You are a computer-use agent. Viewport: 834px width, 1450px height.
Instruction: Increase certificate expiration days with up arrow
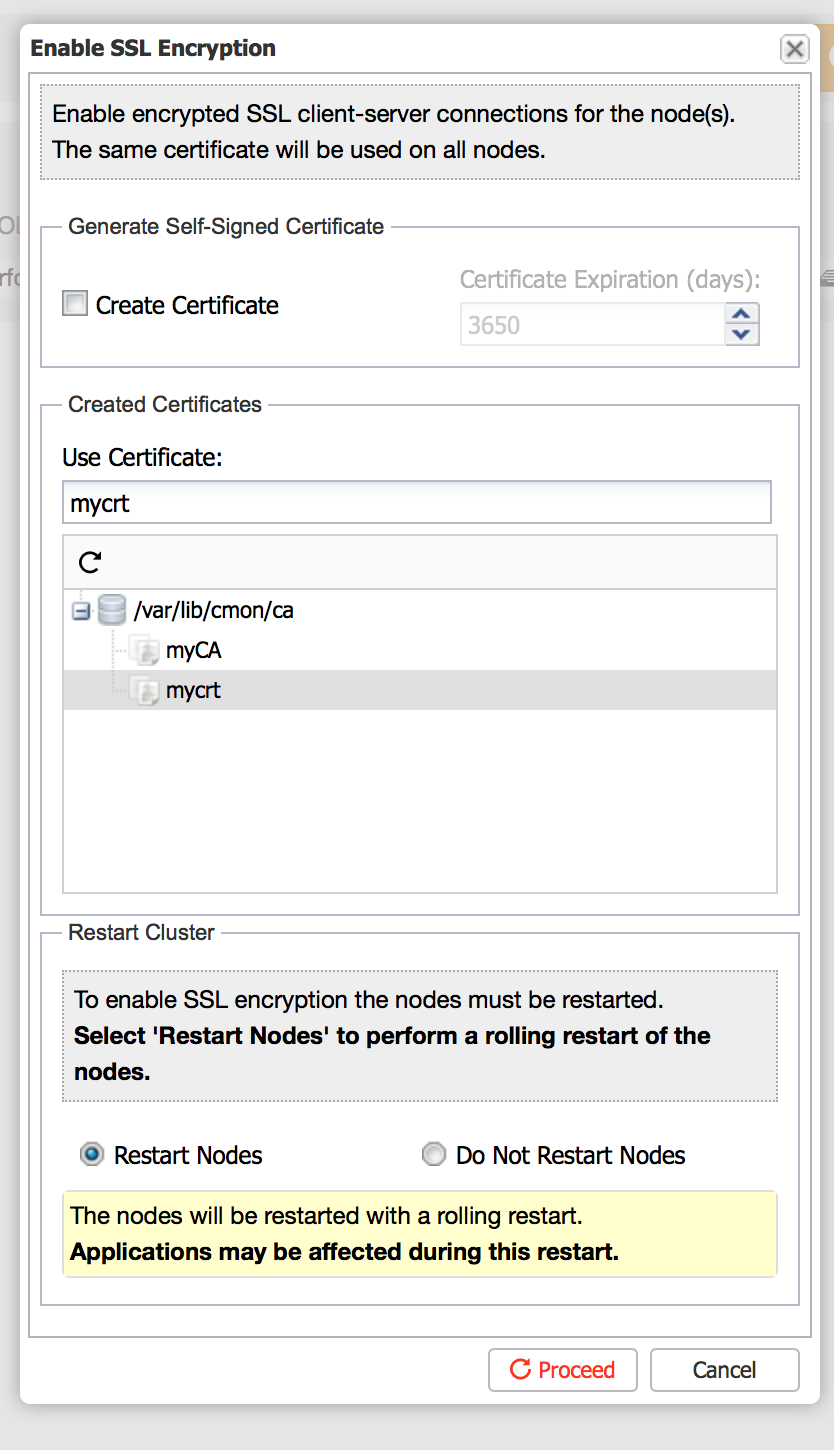741,314
